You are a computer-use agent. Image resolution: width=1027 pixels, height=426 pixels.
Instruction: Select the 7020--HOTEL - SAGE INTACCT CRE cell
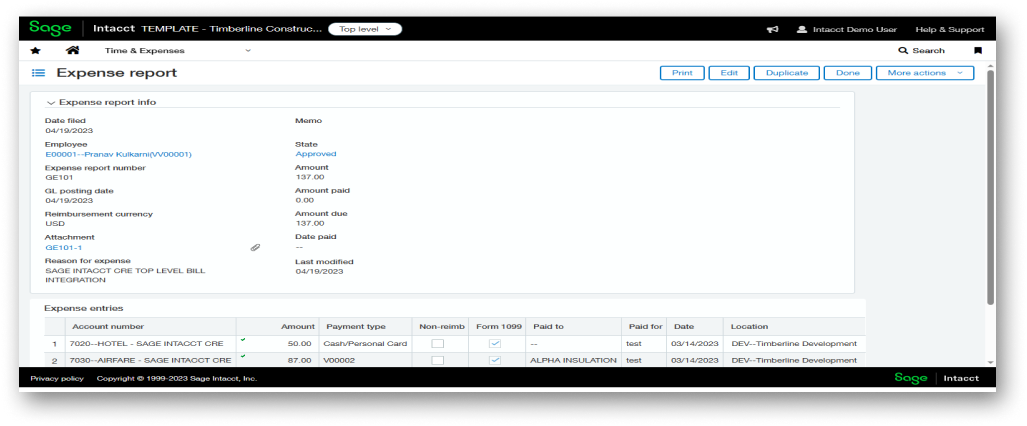pyautogui.click(x=151, y=343)
